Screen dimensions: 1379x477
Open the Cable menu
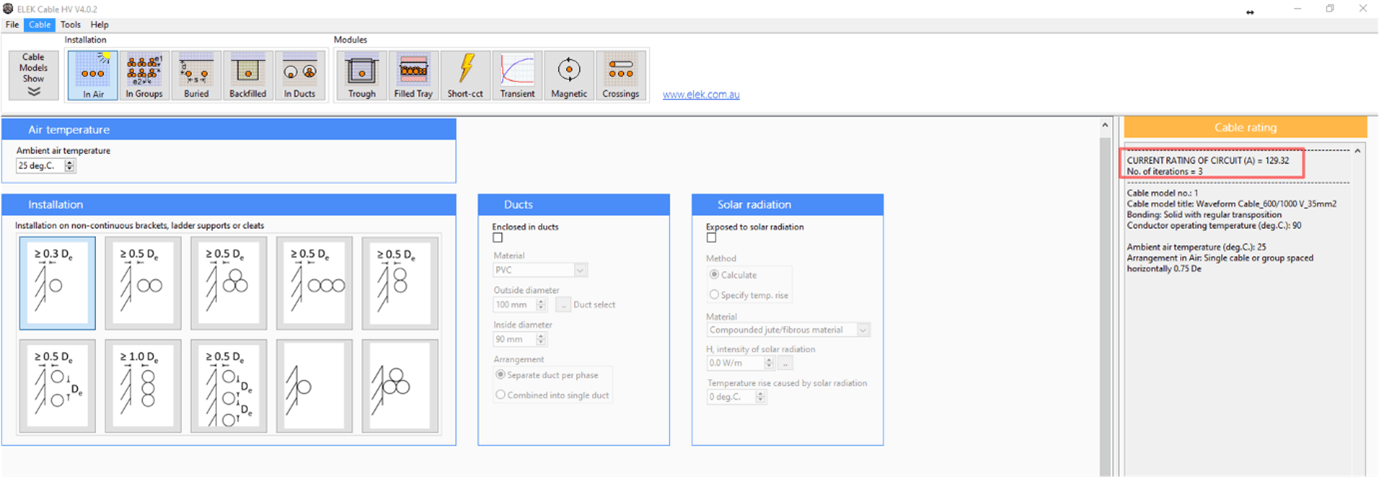[x=40, y=24]
